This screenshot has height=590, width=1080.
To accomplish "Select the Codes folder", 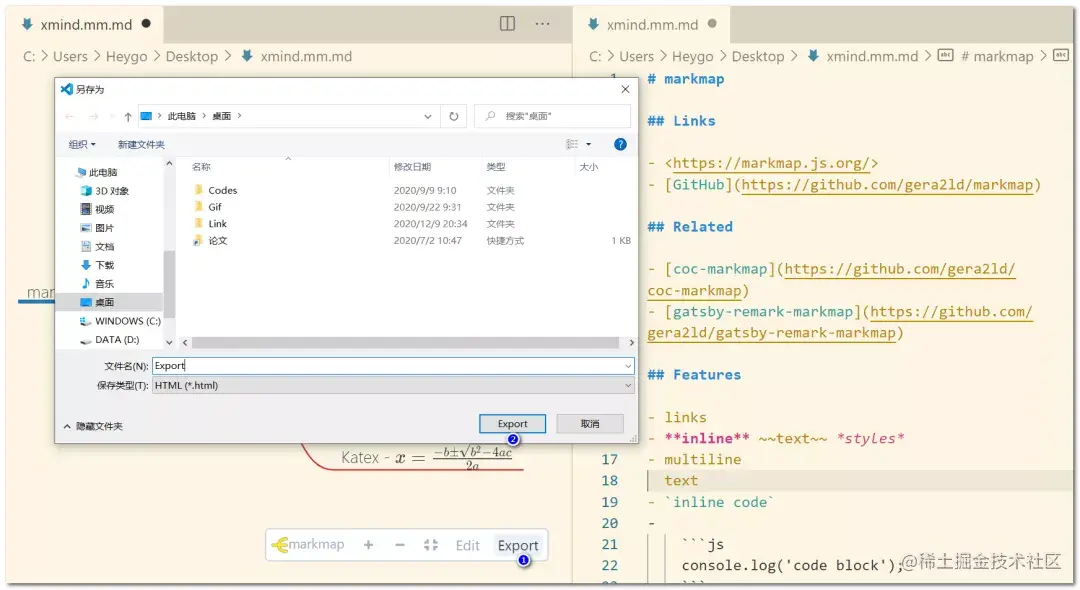I will pos(216,190).
